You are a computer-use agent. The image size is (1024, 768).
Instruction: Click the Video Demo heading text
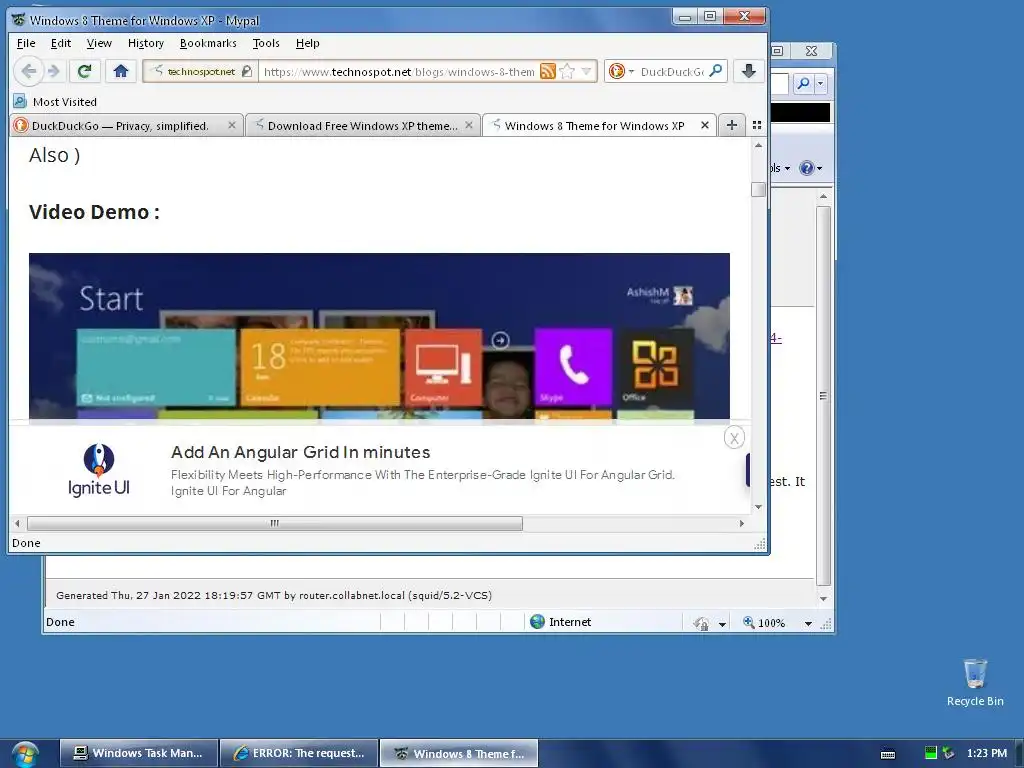point(94,212)
